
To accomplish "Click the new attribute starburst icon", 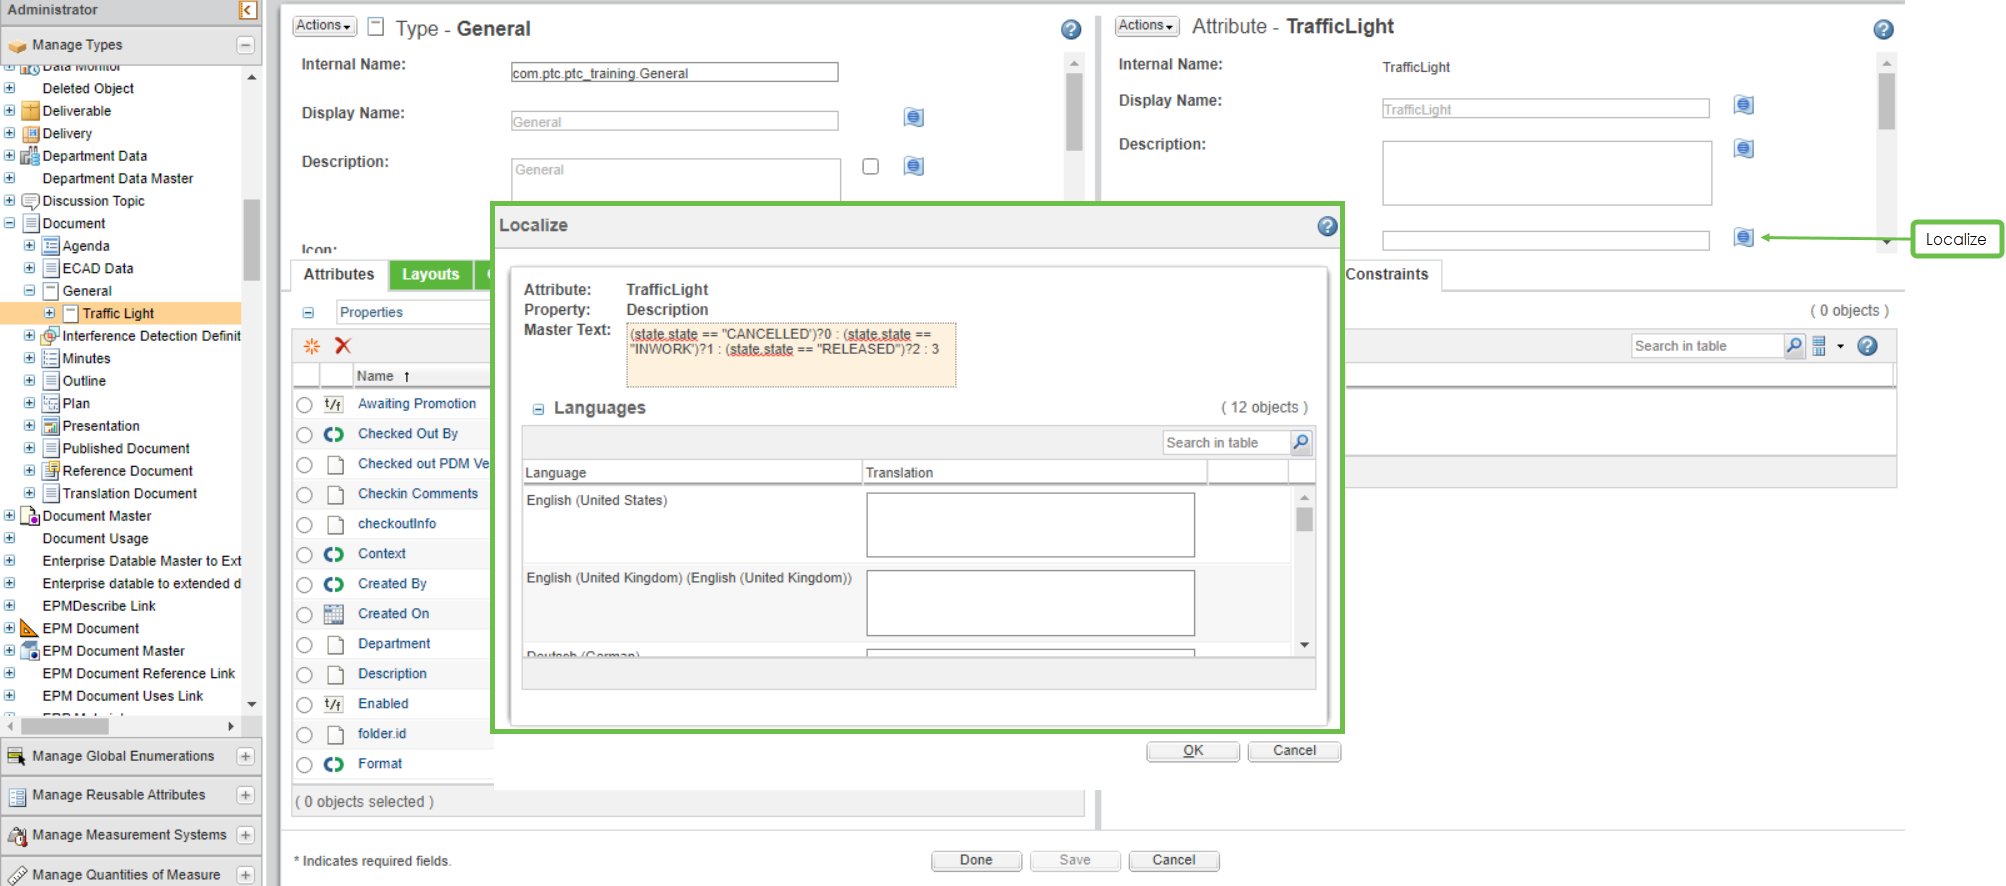I will 312,346.
